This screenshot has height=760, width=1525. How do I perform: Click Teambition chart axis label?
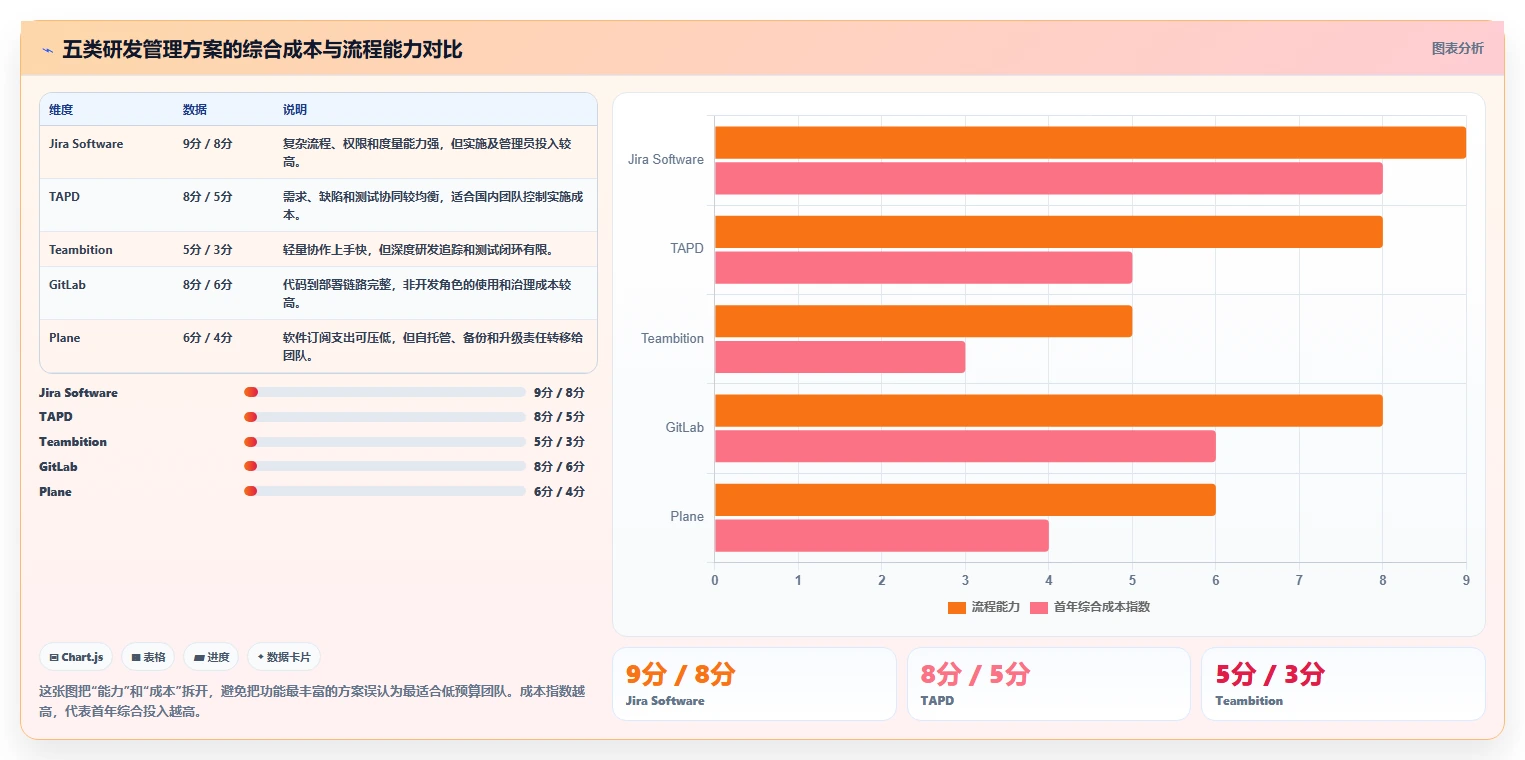(x=672, y=339)
